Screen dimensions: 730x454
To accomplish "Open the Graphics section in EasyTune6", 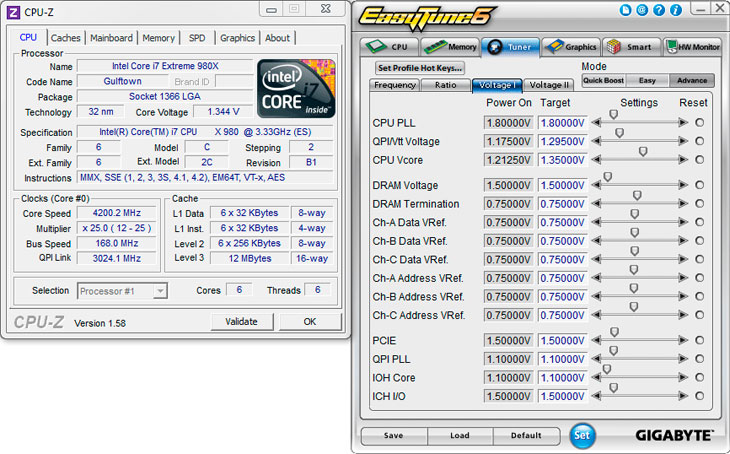I will click(571, 46).
